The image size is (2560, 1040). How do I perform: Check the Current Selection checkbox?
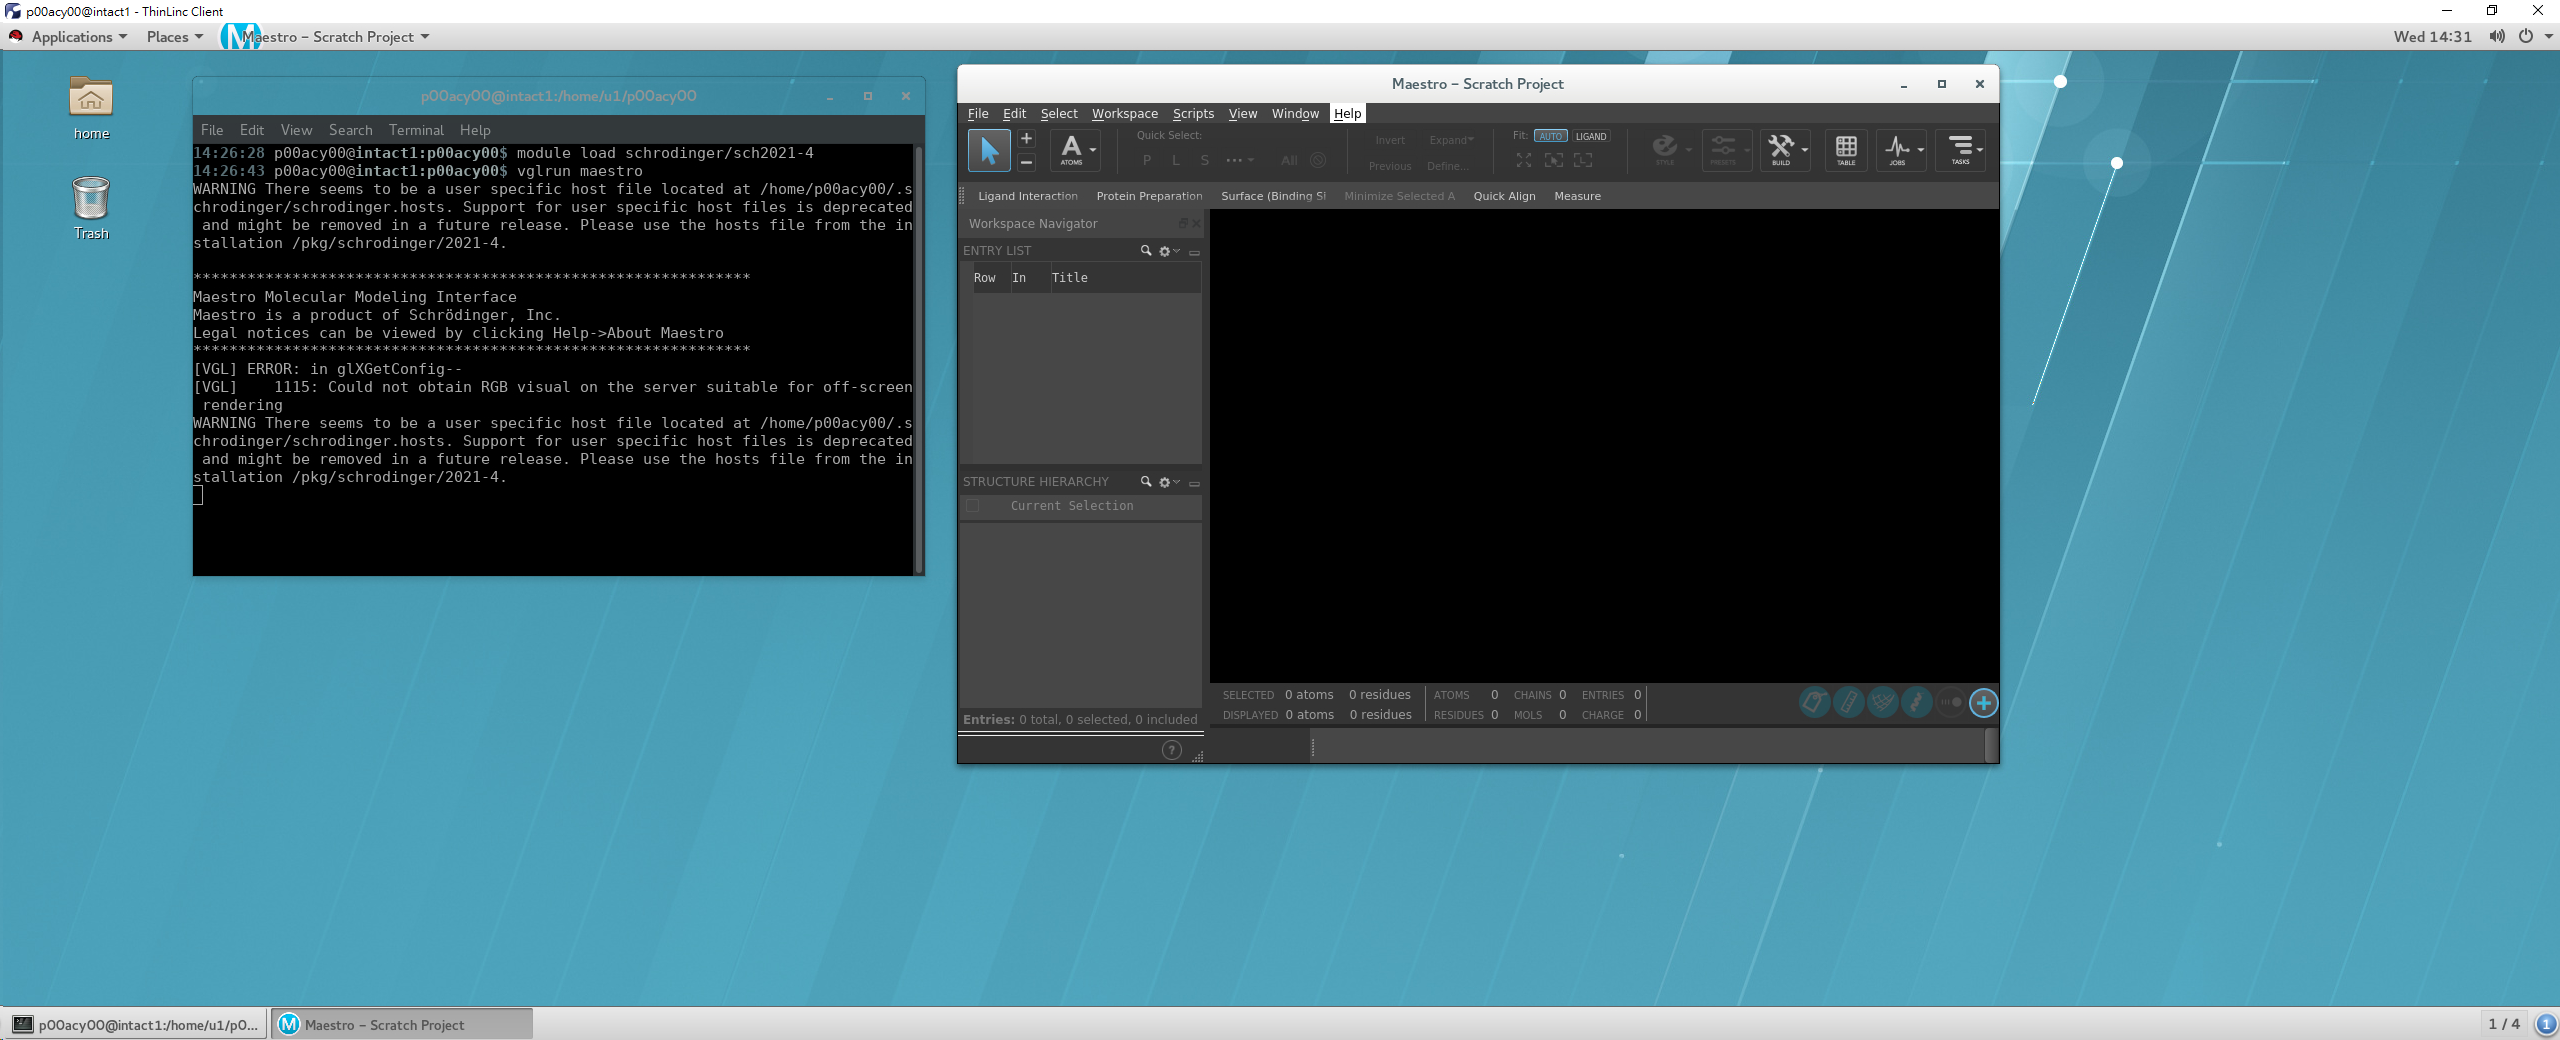[973, 506]
